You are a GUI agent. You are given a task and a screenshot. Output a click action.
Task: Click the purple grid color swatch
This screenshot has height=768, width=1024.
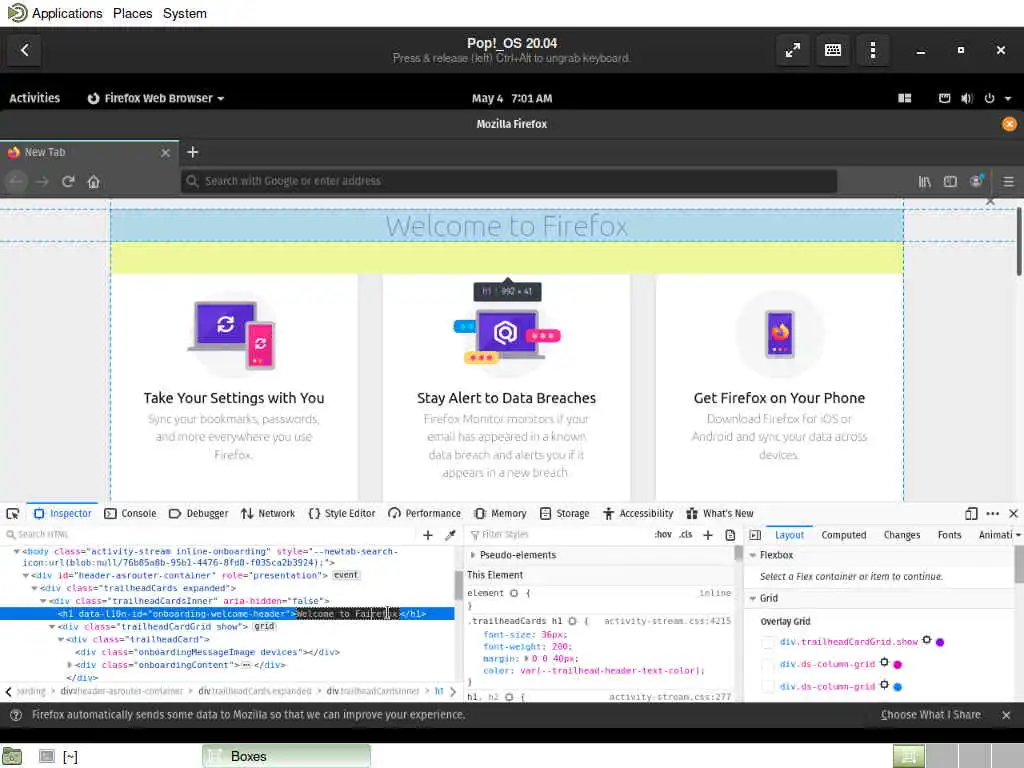click(940, 643)
